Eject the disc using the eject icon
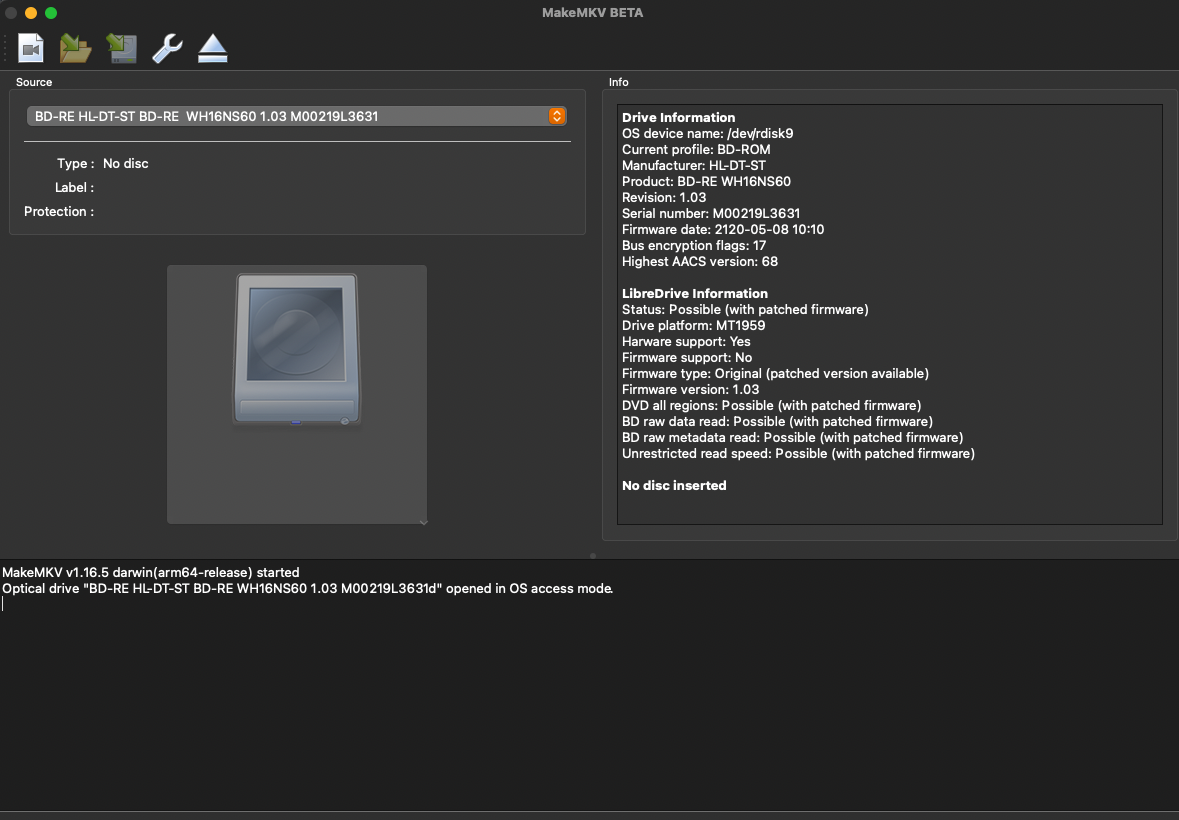 pyautogui.click(x=211, y=47)
